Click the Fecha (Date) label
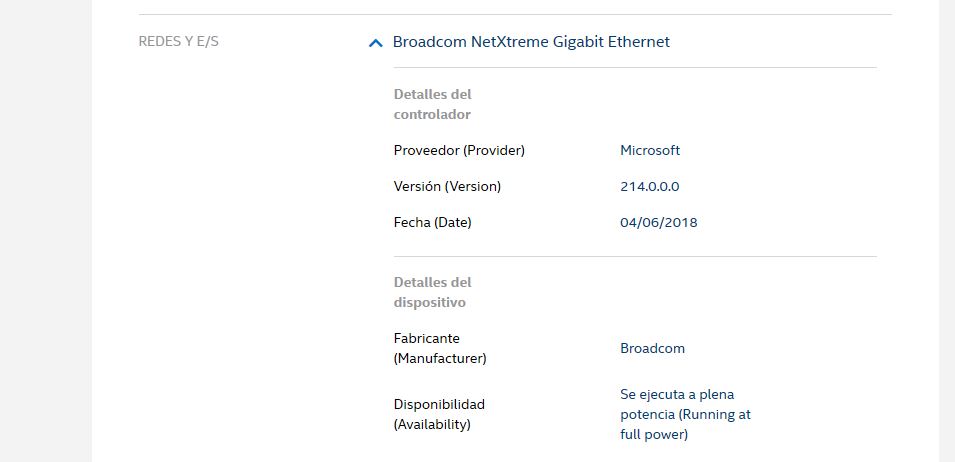The width and height of the screenshot is (955, 462). [432, 222]
